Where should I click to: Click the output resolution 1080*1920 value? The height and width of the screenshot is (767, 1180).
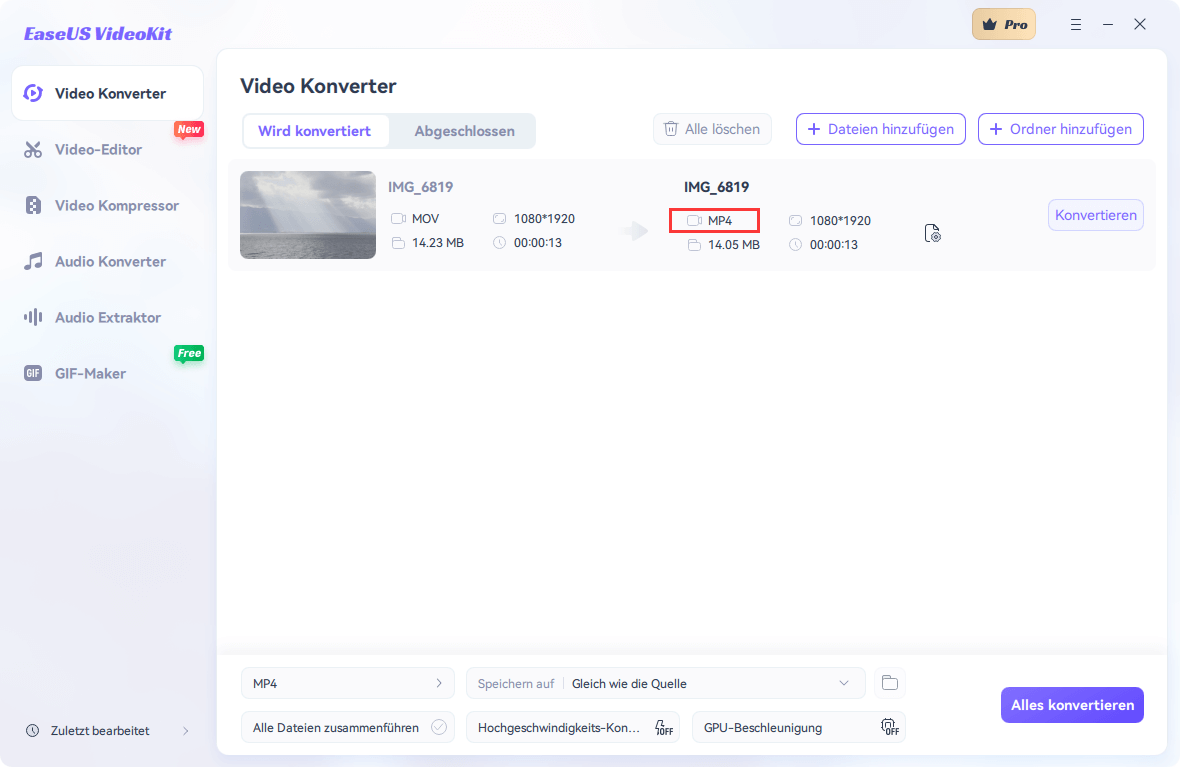(x=840, y=221)
